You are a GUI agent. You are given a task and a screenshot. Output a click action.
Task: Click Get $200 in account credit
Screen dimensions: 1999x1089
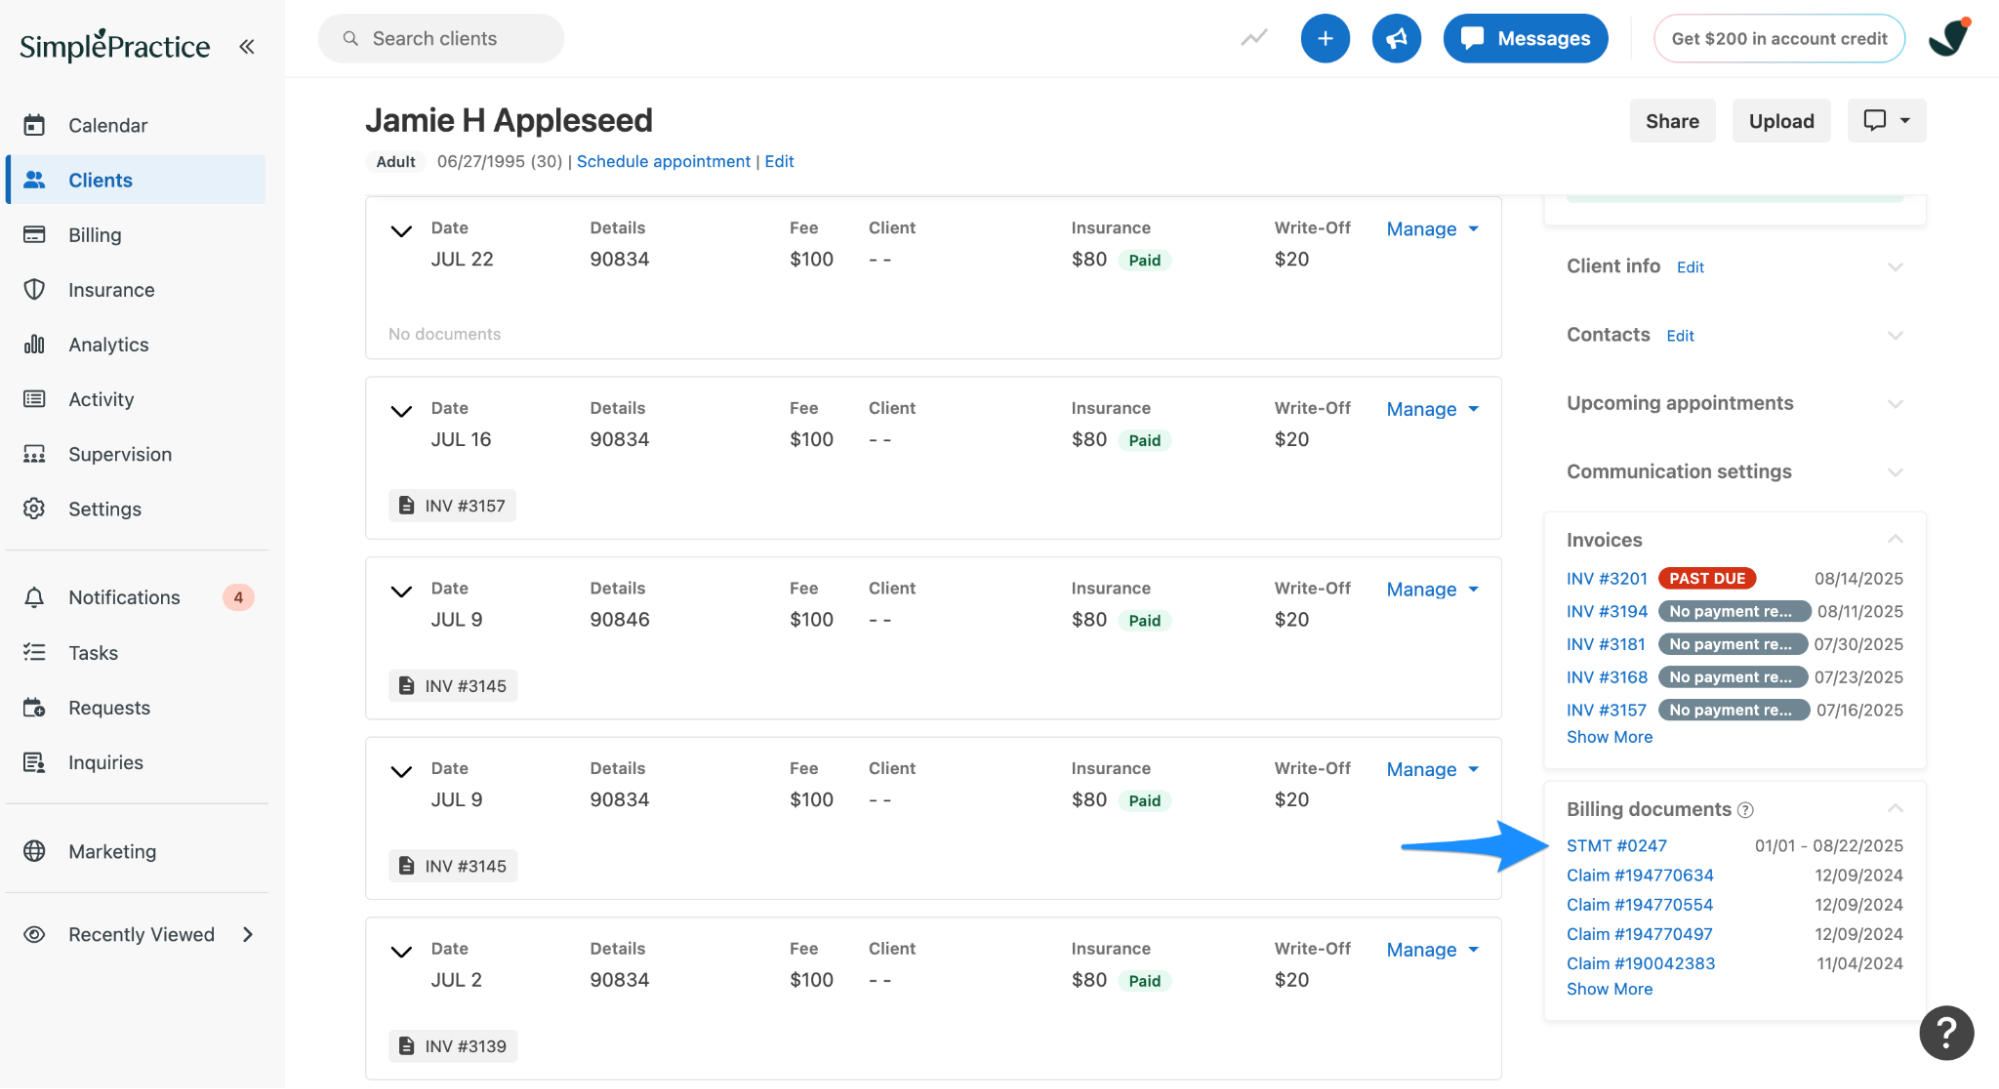pos(1779,38)
